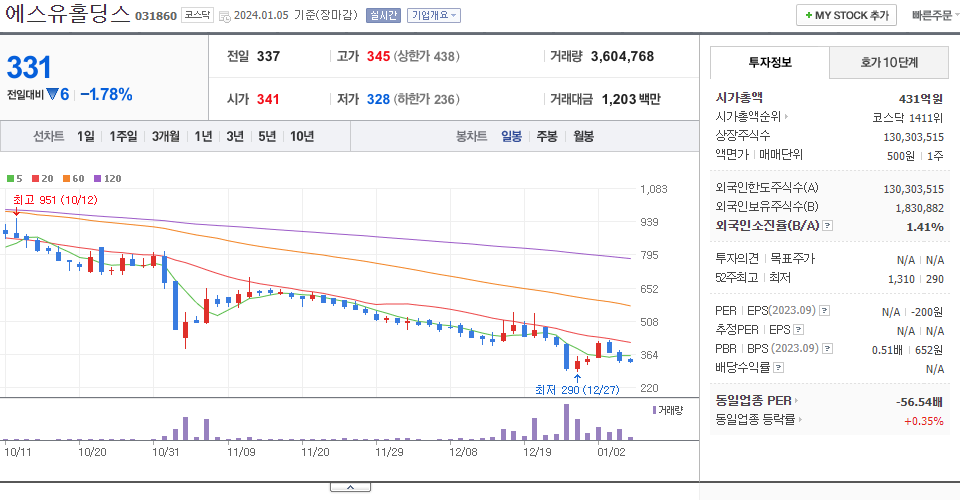Image resolution: width=960 pixels, height=500 pixels.
Task: Select the 주봉 candlestick chart
Action: (547, 136)
